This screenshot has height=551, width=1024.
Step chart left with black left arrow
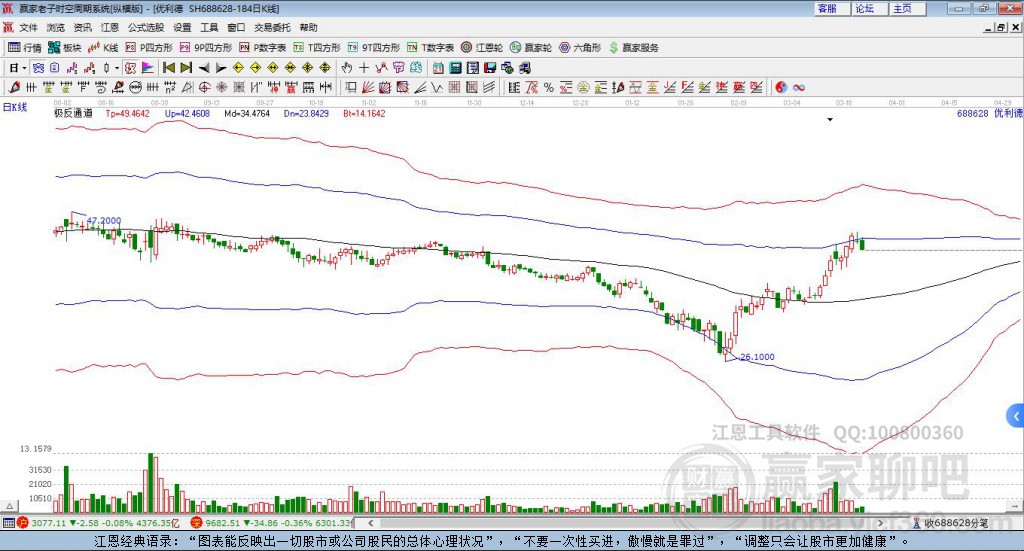[x=204, y=68]
